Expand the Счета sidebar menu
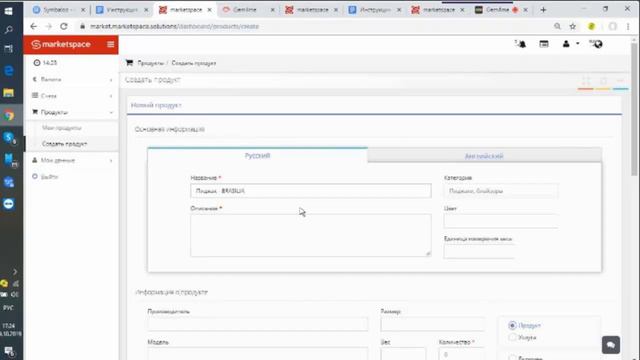The height and width of the screenshot is (360, 640). pos(71,96)
